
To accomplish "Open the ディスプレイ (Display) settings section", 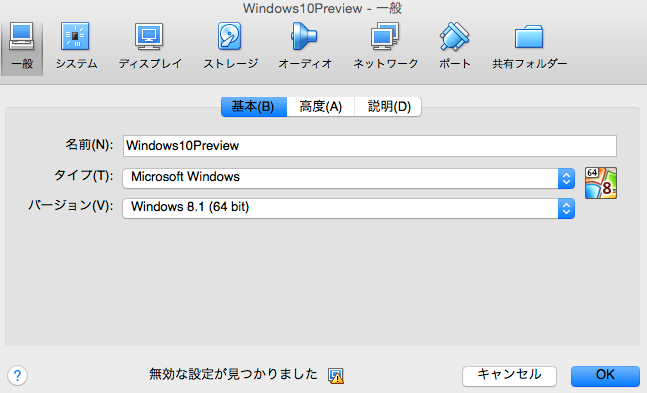I will point(150,46).
